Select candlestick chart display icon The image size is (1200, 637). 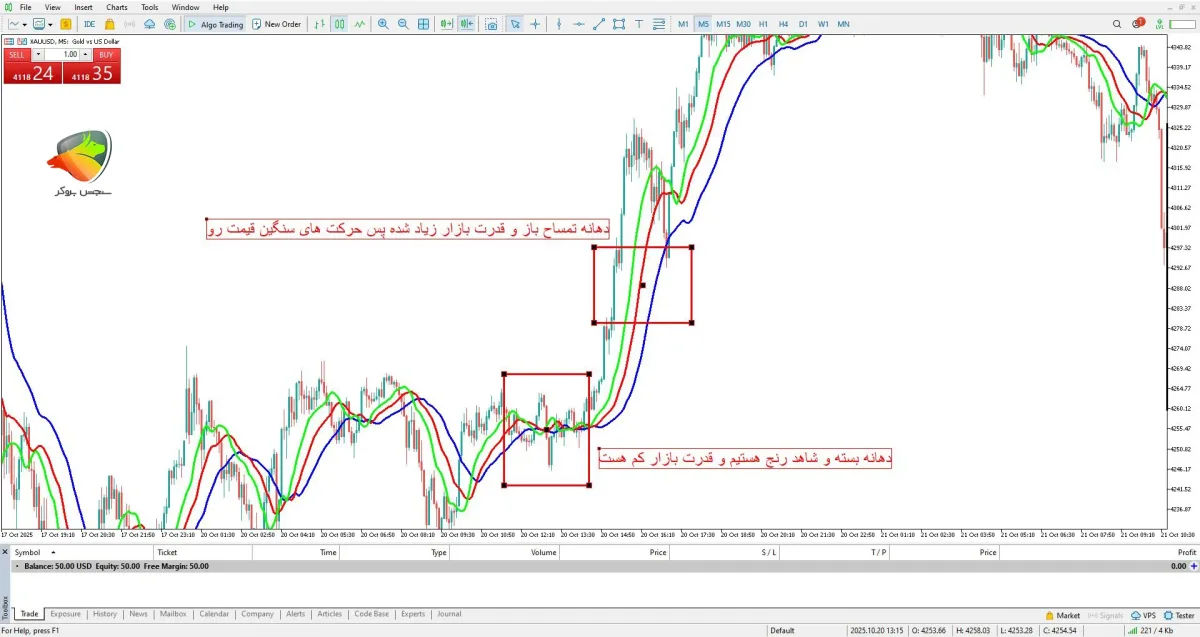(340, 24)
